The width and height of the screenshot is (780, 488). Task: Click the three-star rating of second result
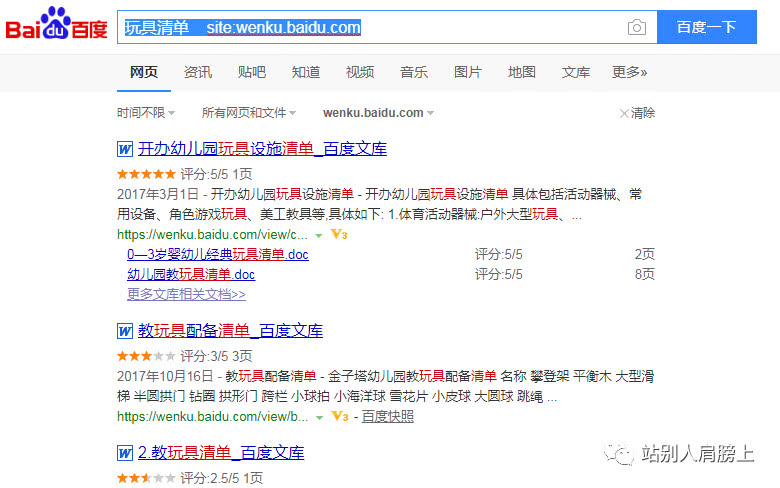pyautogui.click(x=146, y=356)
